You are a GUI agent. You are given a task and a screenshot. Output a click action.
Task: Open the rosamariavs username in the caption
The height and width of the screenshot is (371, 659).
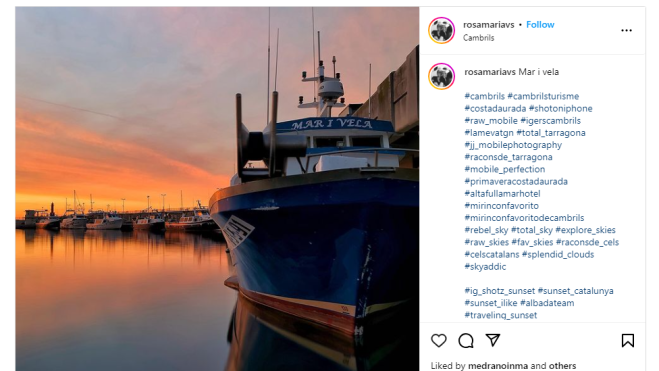pos(490,72)
